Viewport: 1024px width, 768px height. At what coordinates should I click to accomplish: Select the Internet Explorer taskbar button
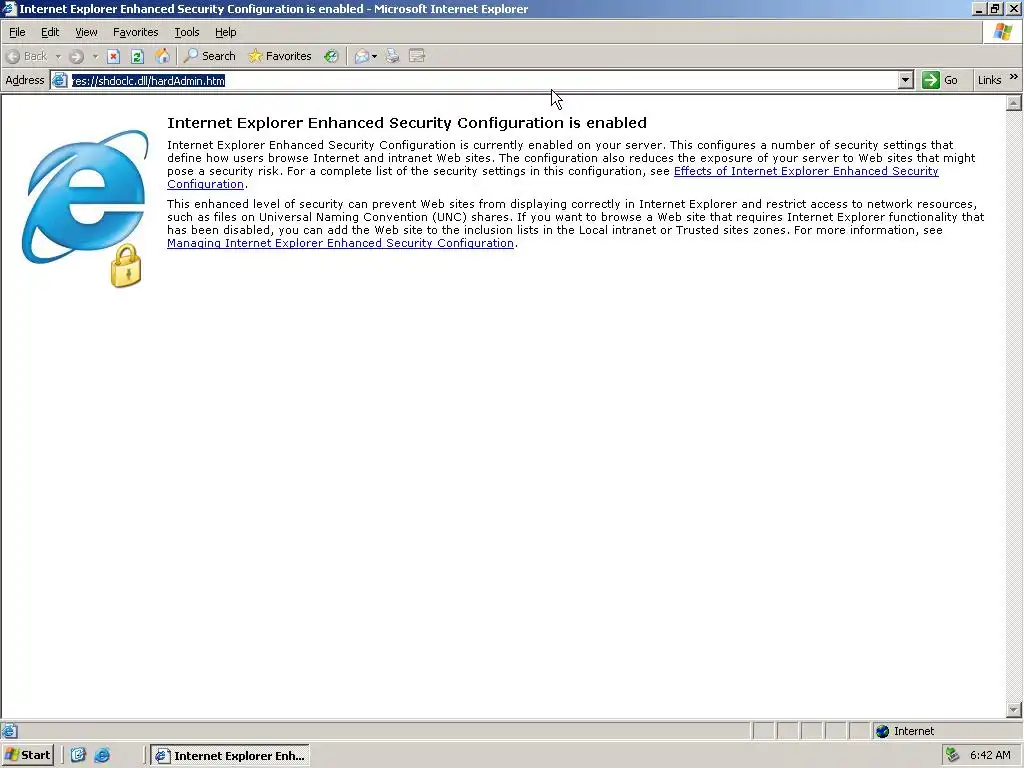230,756
